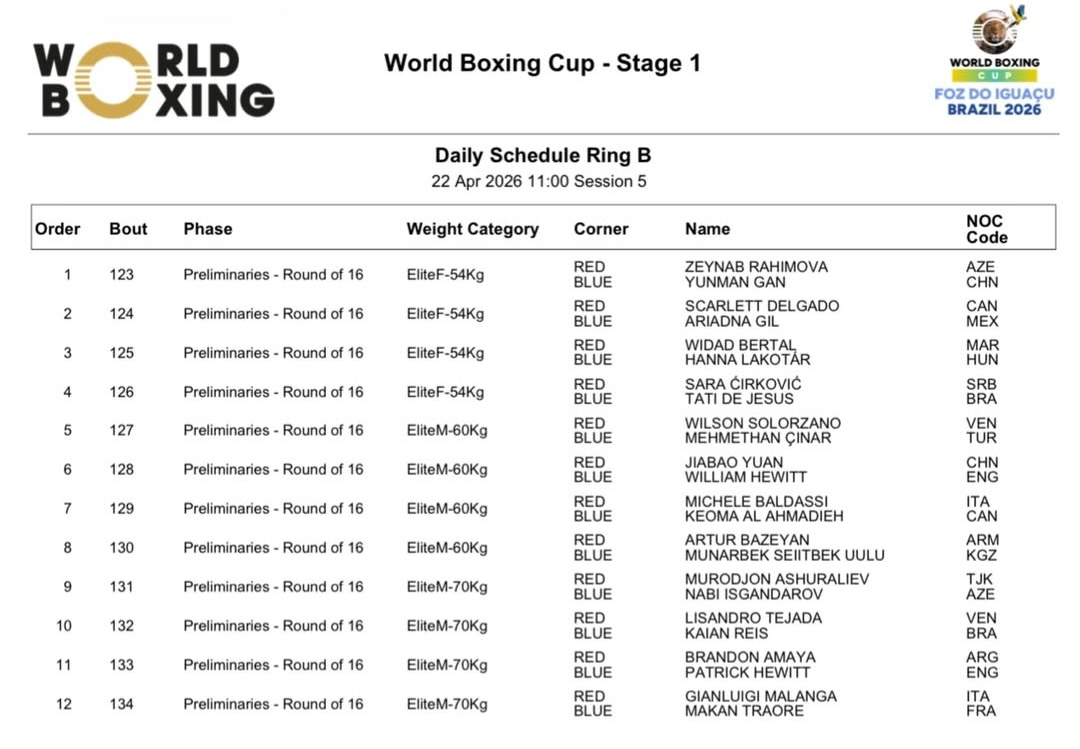Image resolution: width=1080 pixels, height=749 pixels.
Task: Select boxer Scarlett Delgado's name
Action: click(762, 306)
